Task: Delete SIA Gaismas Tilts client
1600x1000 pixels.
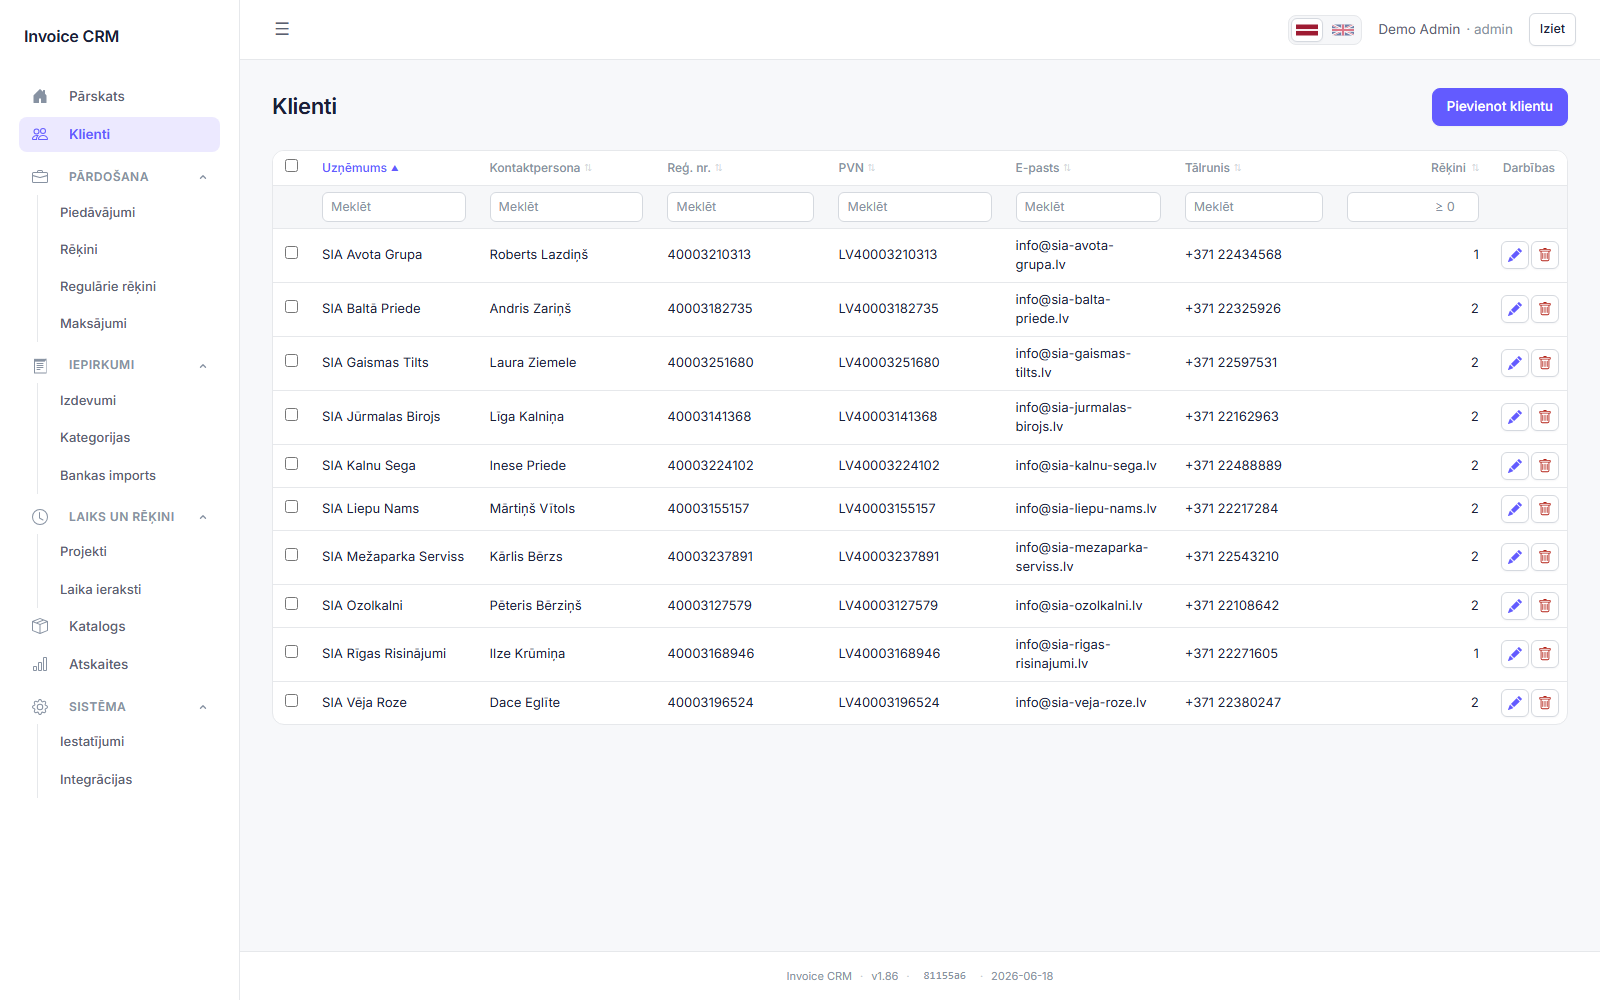Action: click(1545, 363)
